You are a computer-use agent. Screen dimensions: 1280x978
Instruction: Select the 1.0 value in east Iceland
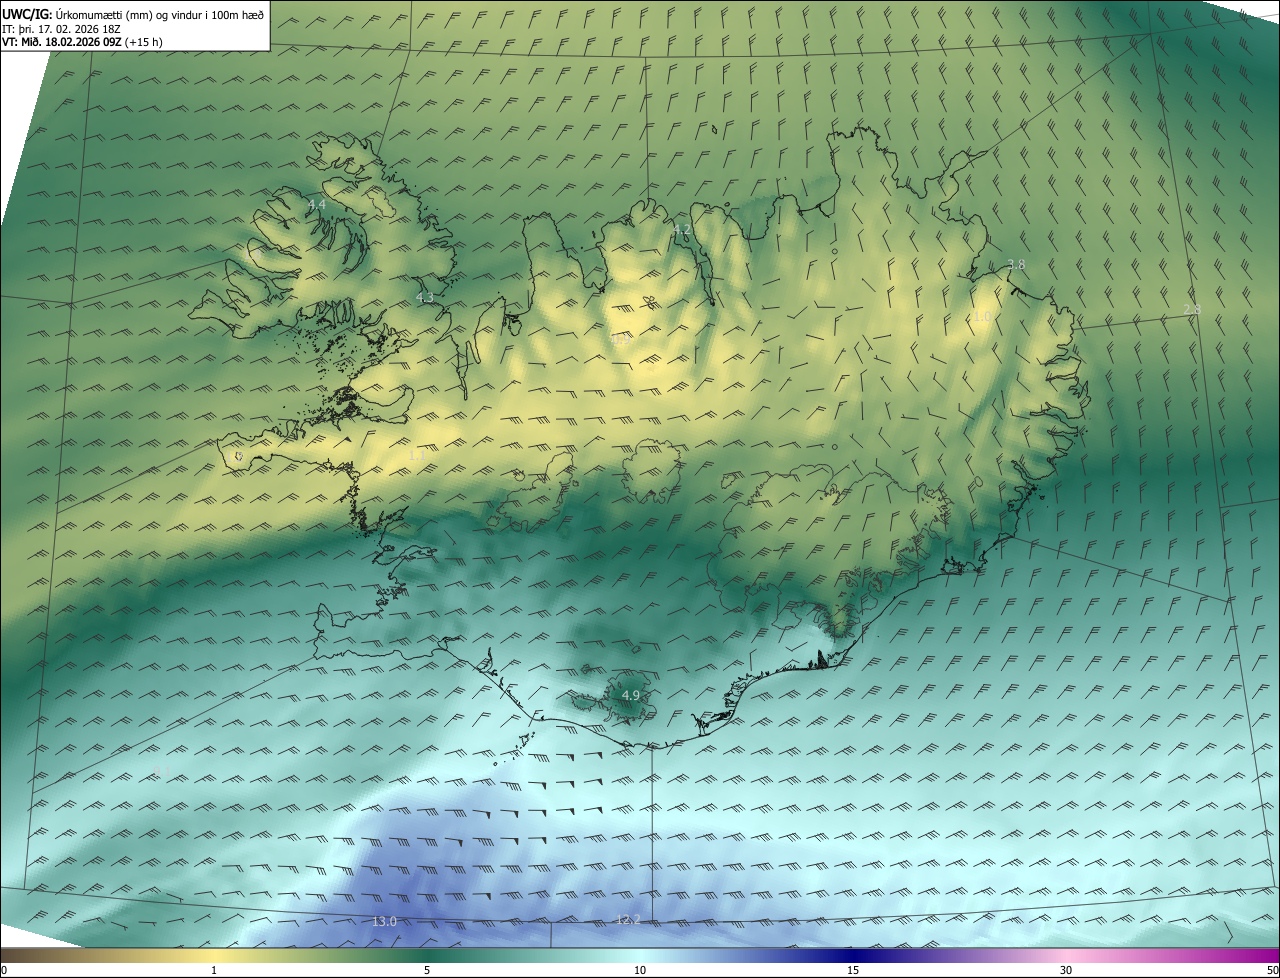983,317
